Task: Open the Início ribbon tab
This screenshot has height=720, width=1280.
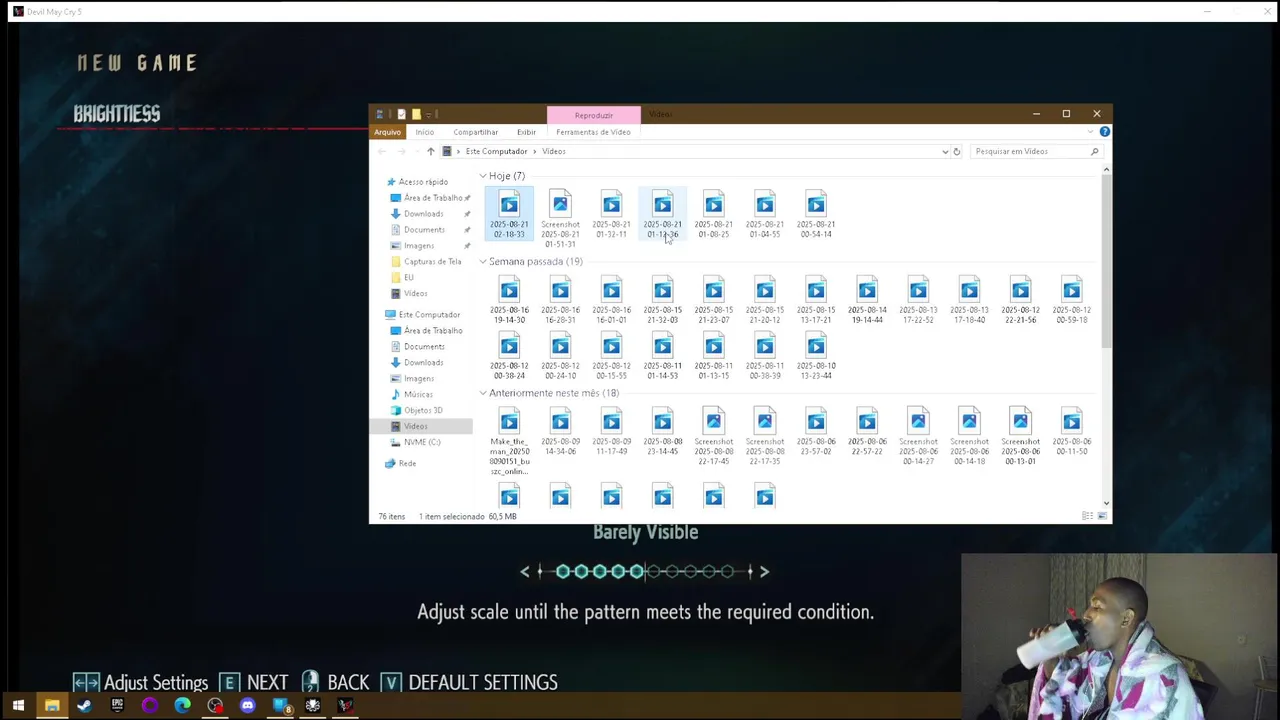Action: (425, 132)
